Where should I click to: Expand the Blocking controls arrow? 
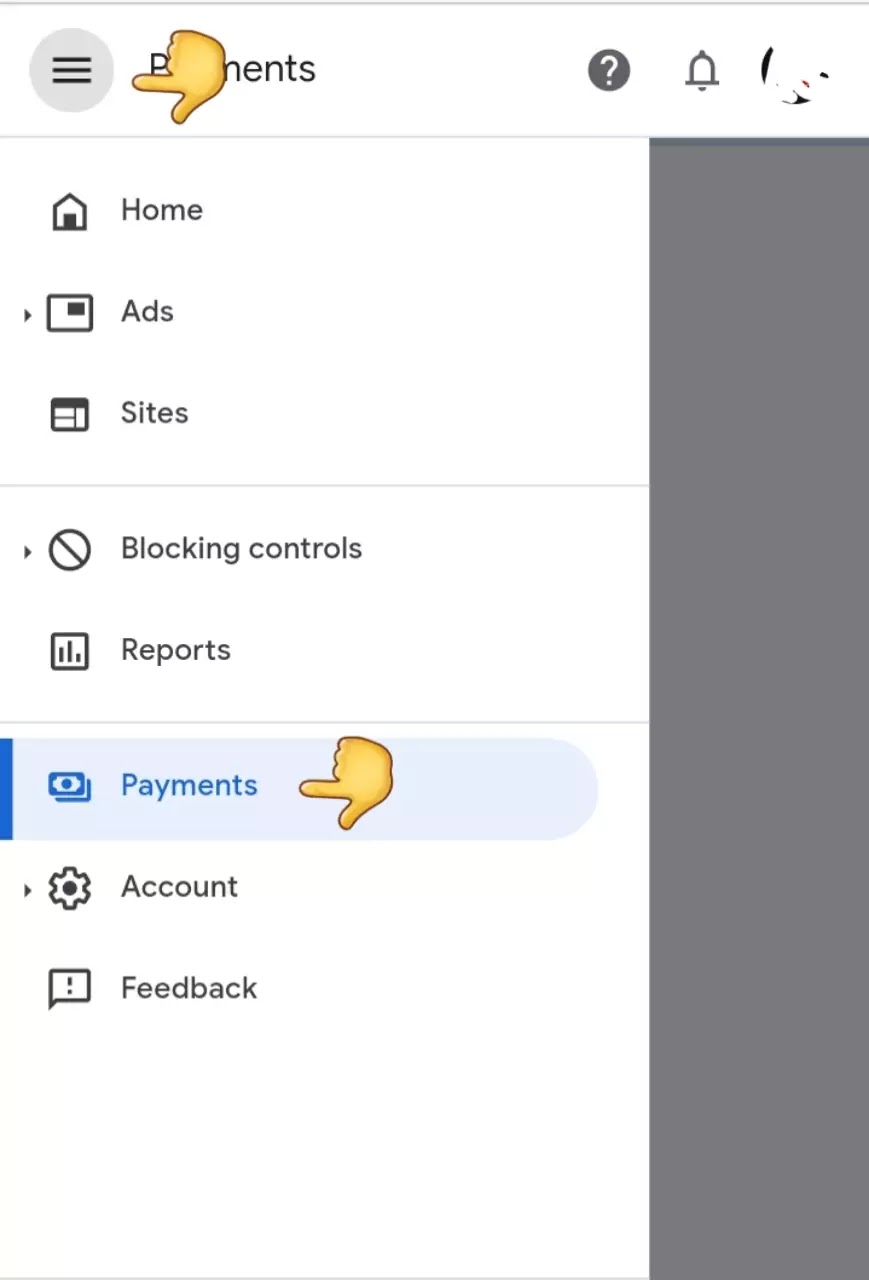tap(27, 551)
